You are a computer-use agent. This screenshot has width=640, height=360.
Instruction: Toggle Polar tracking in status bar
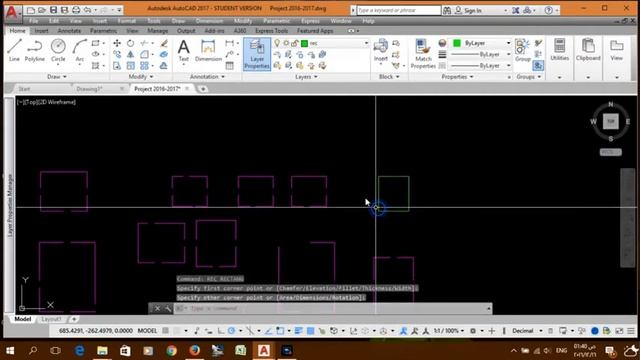pyautogui.click(x=231, y=331)
